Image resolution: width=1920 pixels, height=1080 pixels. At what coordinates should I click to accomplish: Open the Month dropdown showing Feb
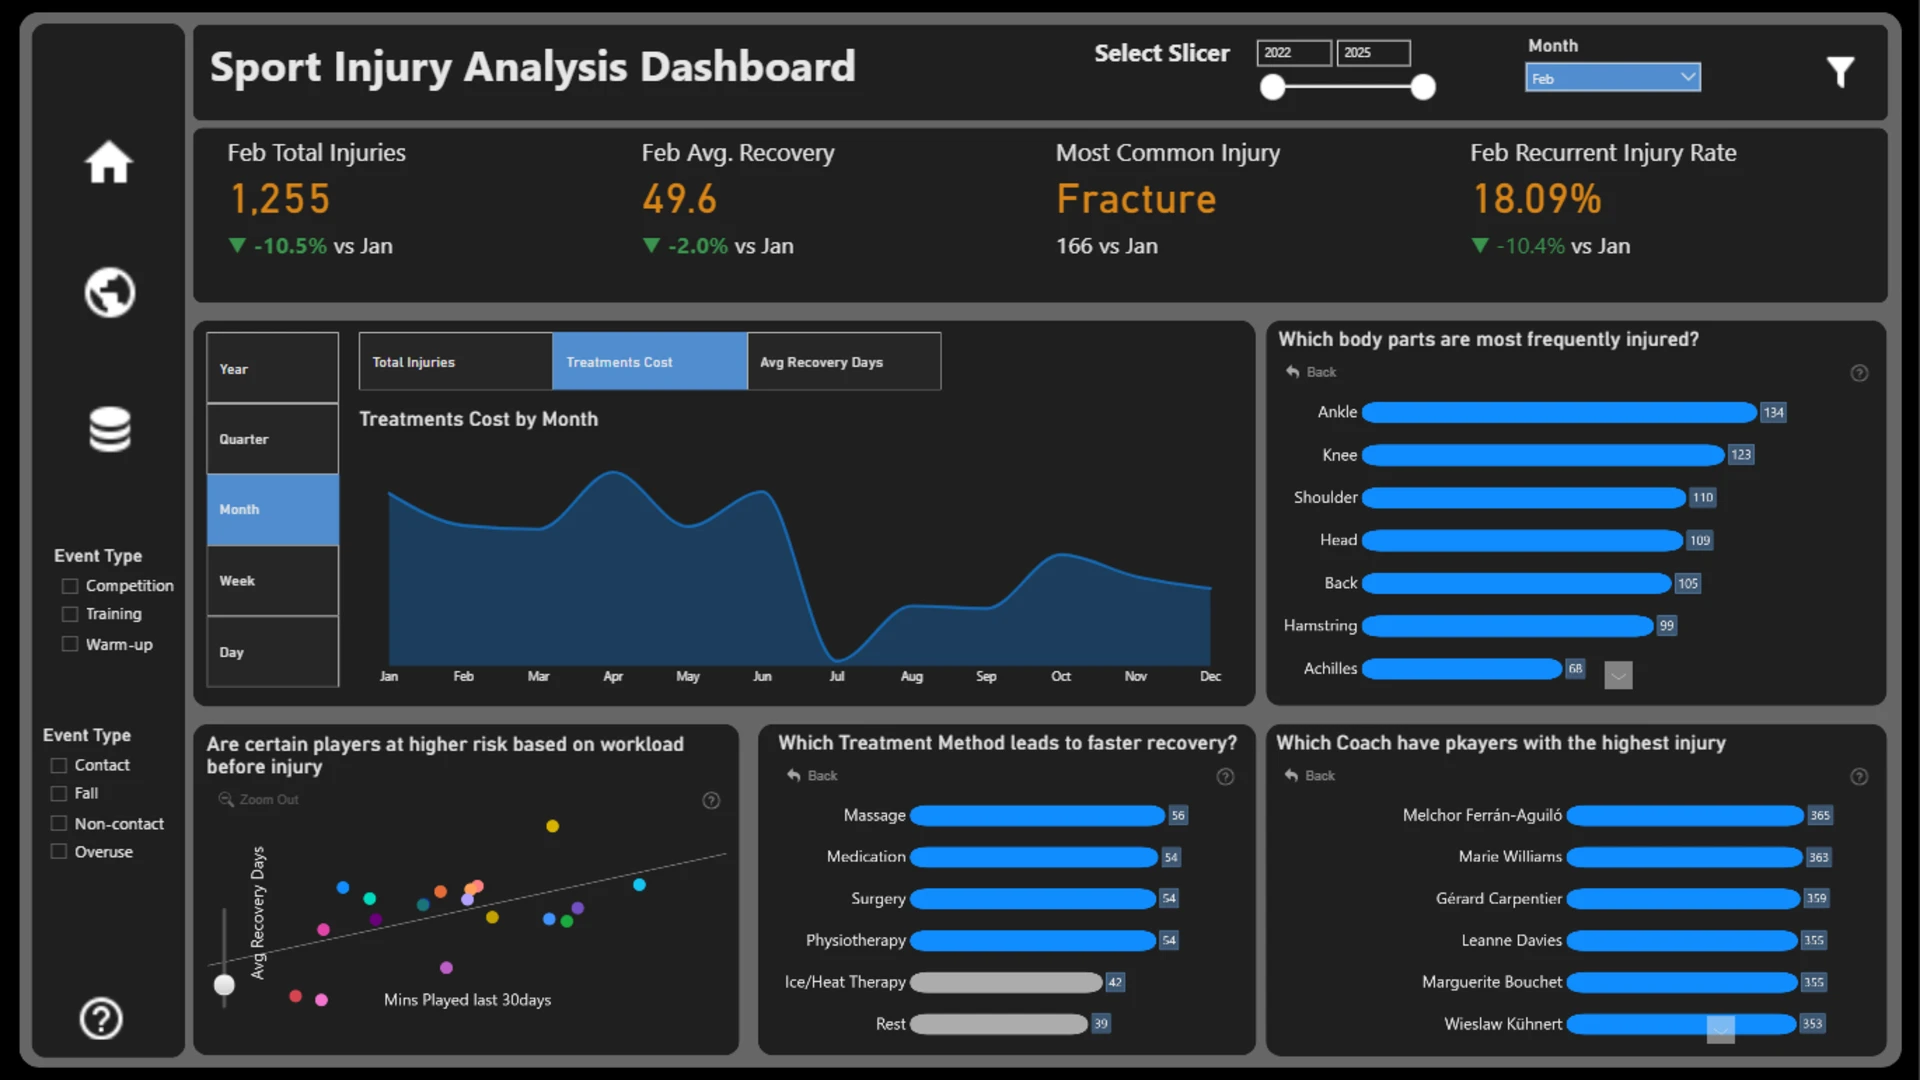[x=1612, y=78]
